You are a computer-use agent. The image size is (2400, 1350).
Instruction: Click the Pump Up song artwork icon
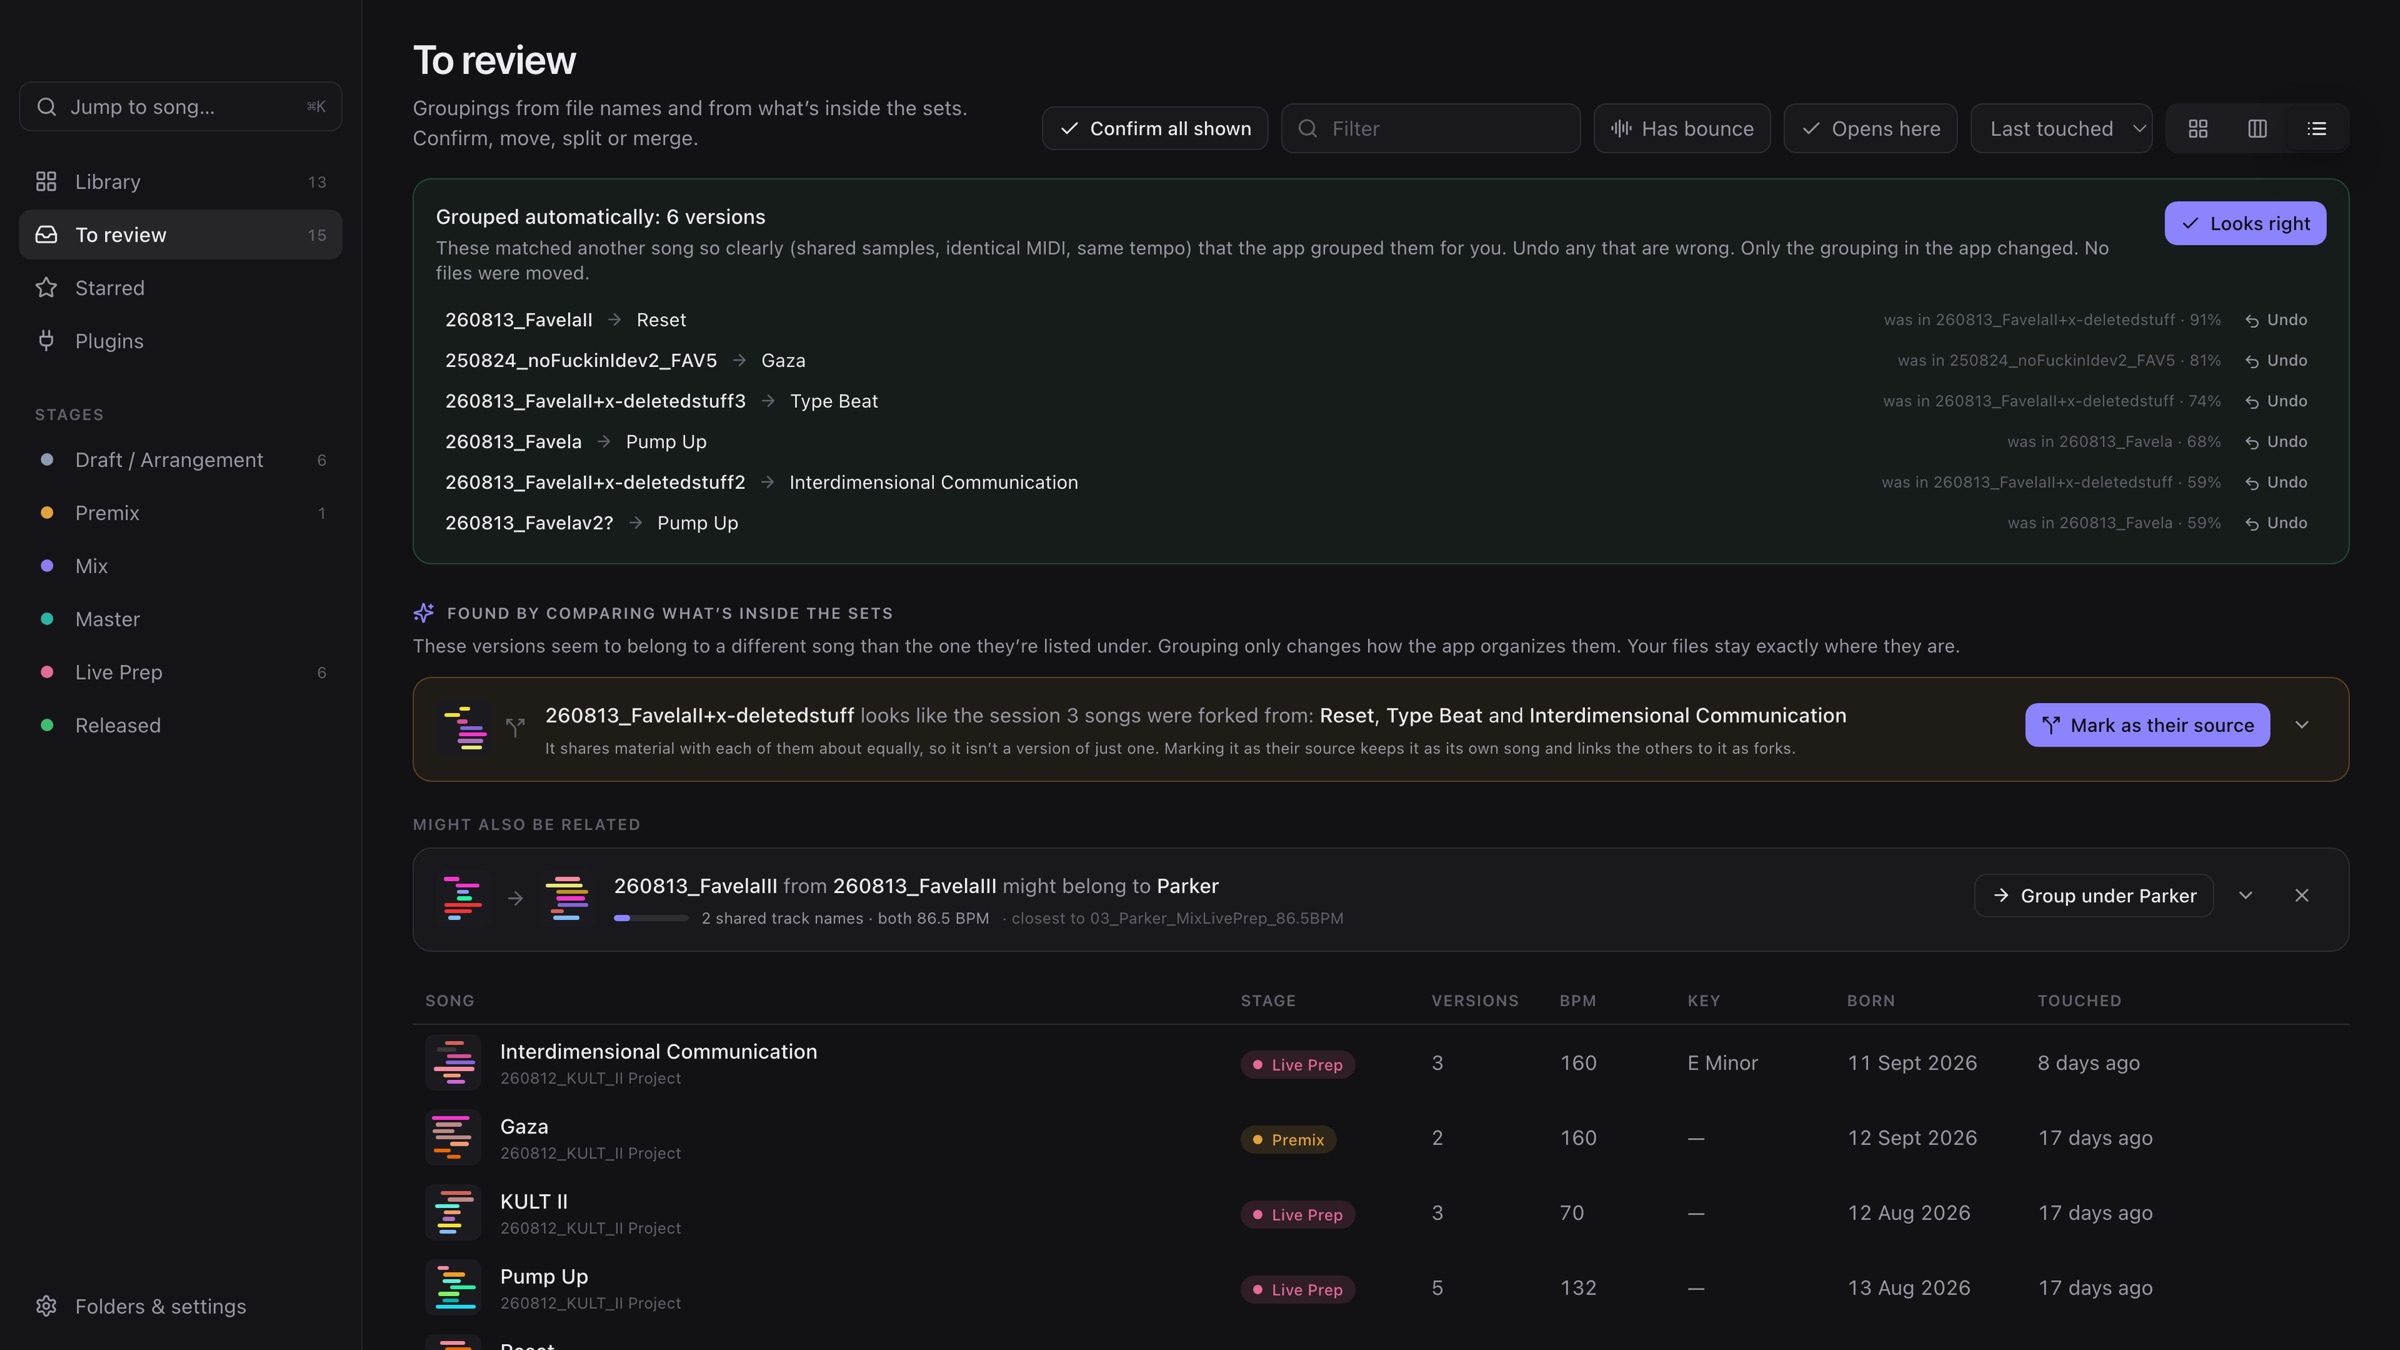453,1288
